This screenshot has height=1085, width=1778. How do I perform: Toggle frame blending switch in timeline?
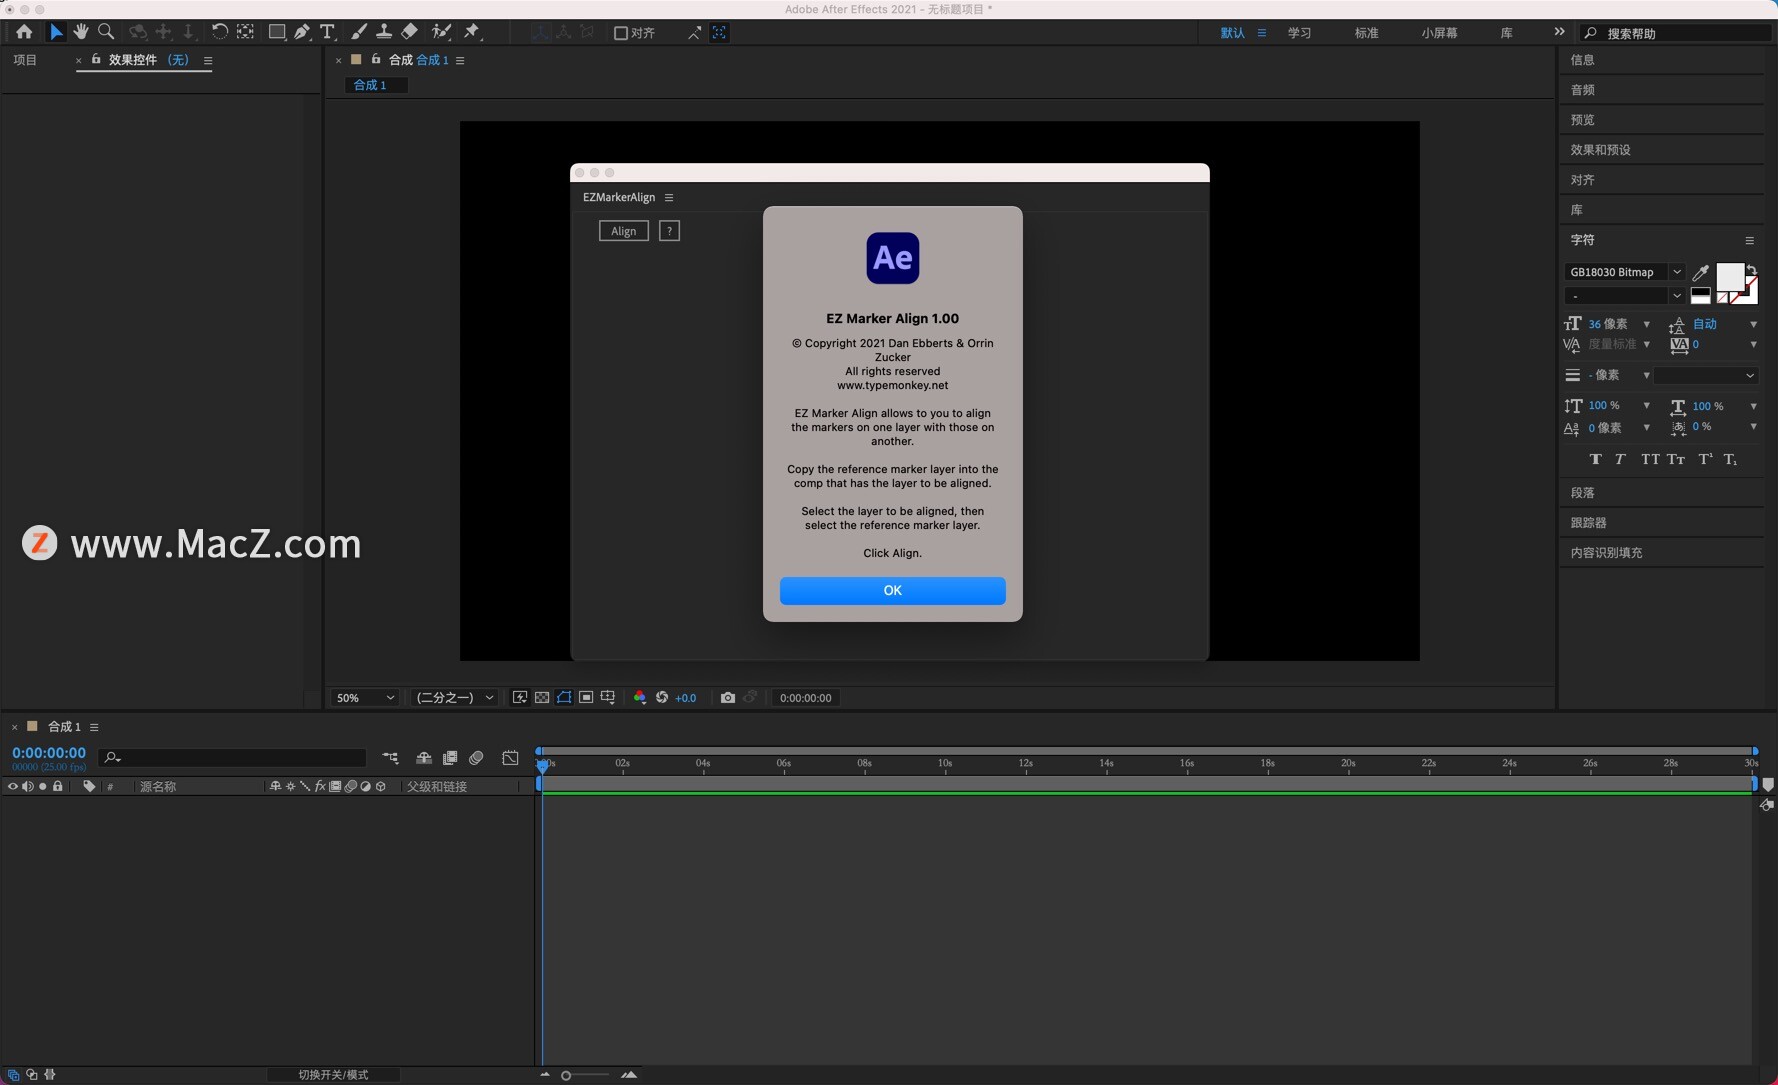450,758
